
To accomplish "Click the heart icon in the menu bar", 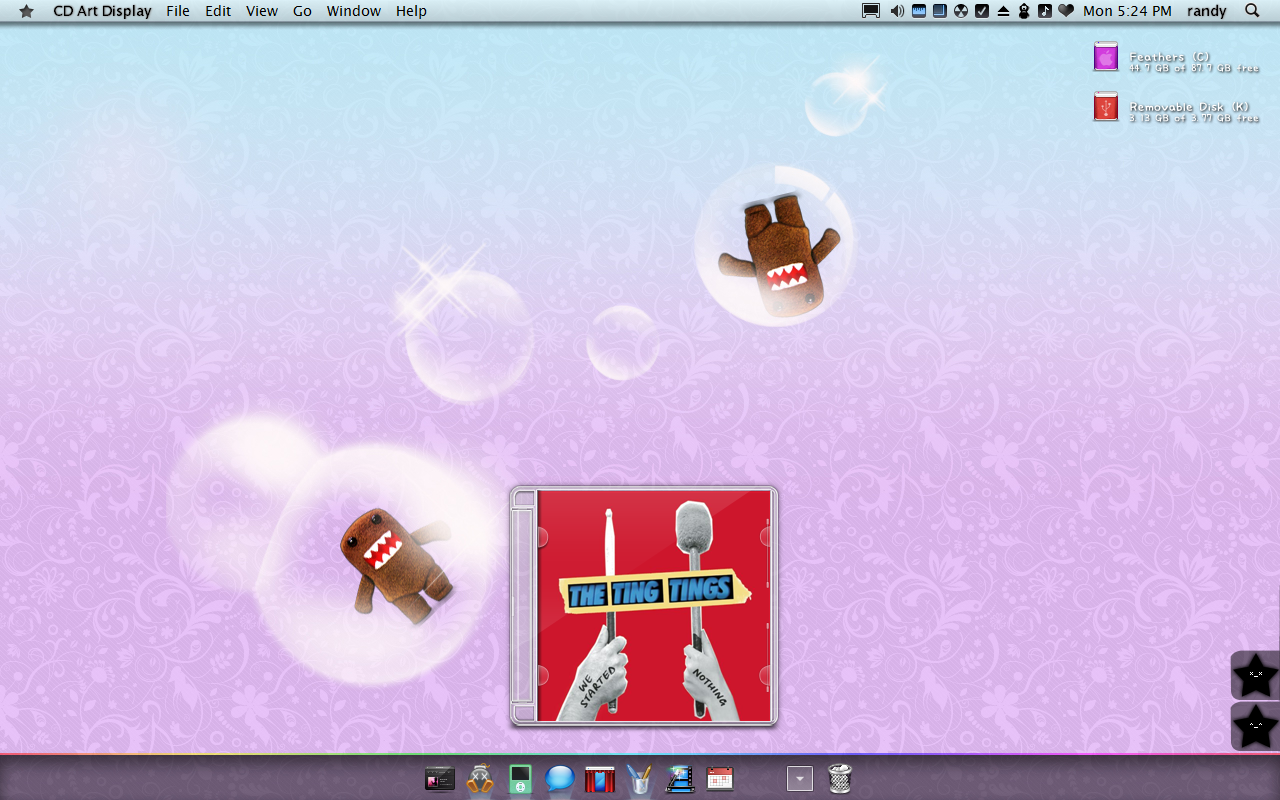I will click(1066, 11).
